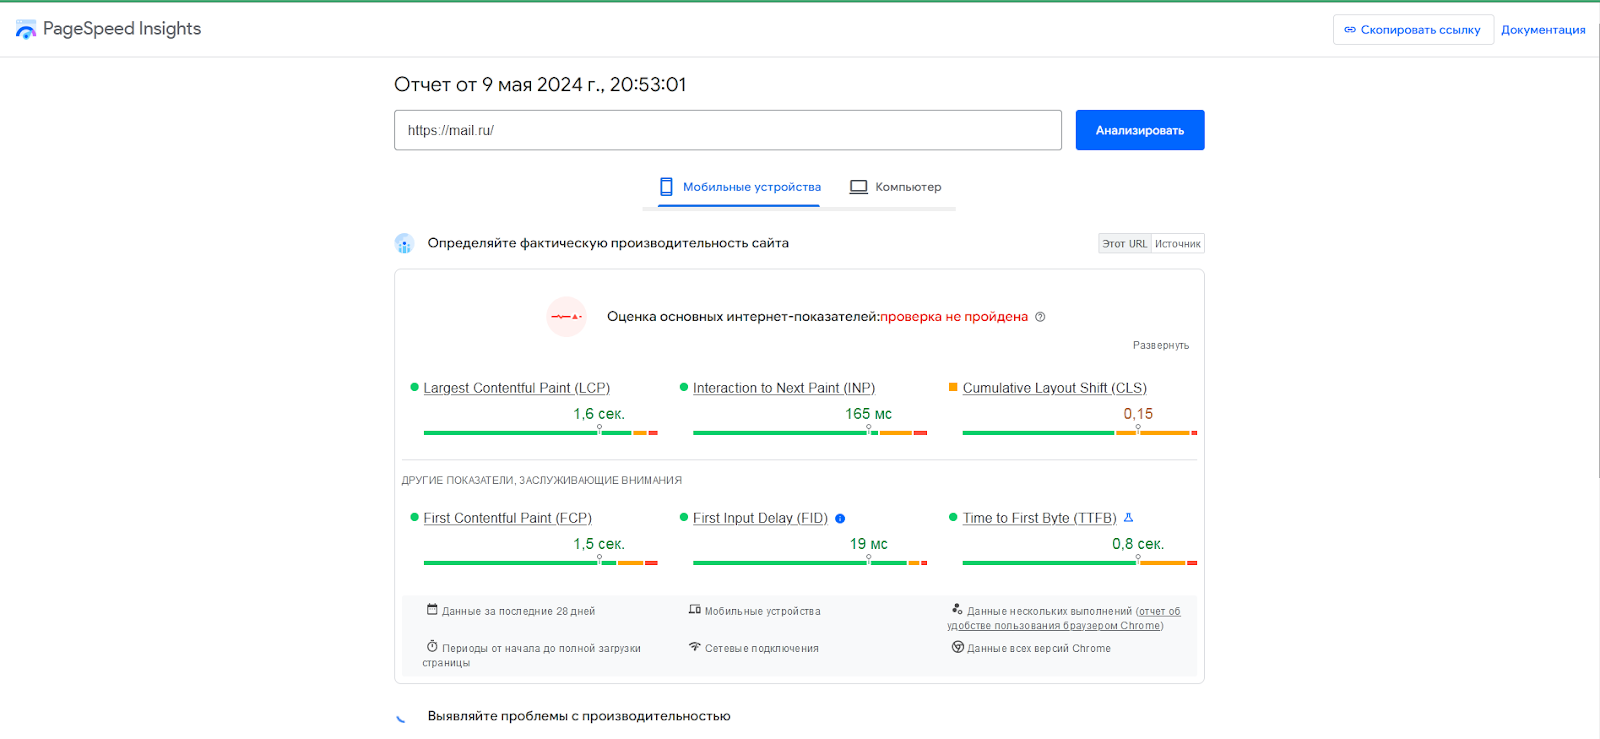1600x739 pixels.
Task: Click the URL input field with mail.ru
Action: tap(727, 130)
